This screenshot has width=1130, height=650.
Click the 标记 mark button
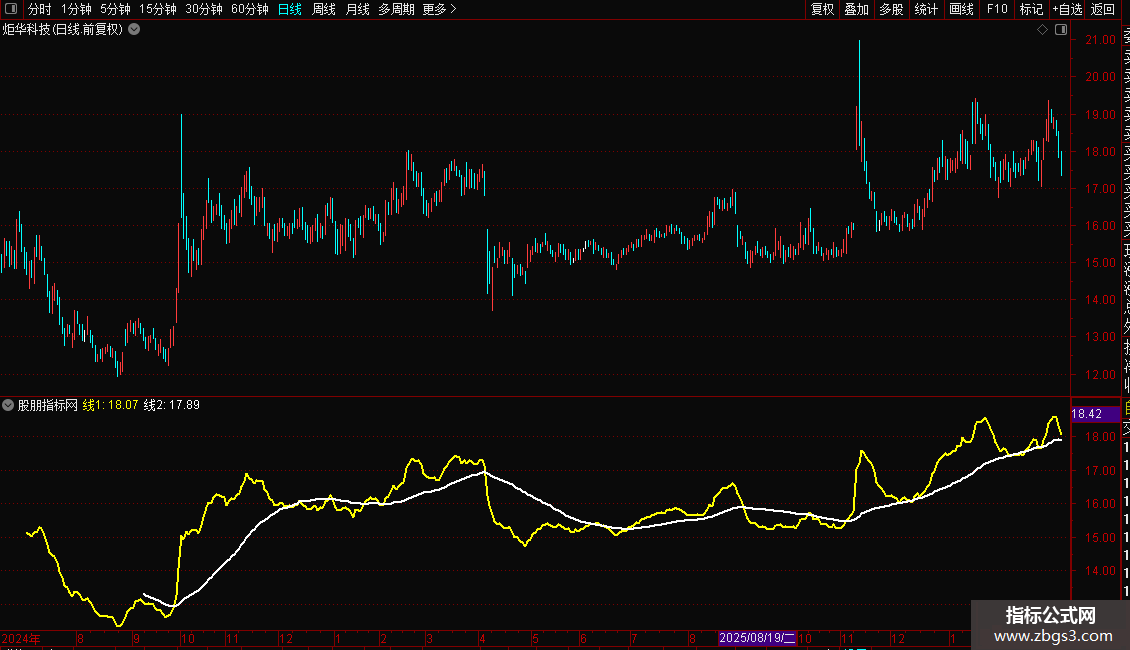tap(1031, 9)
